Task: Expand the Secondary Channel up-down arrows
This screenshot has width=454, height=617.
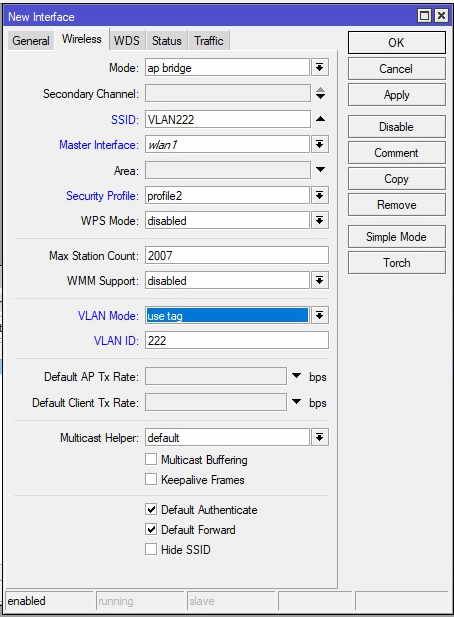Action: pos(320,94)
